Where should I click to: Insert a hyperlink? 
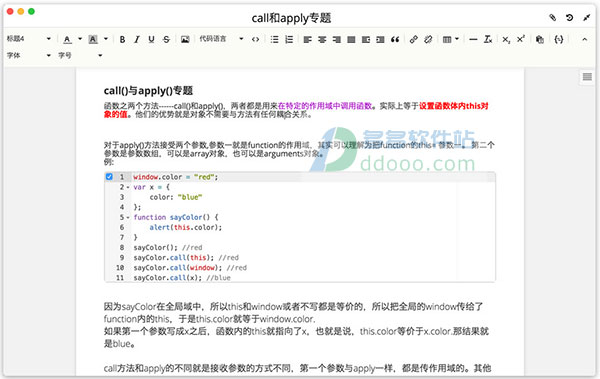pos(414,39)
